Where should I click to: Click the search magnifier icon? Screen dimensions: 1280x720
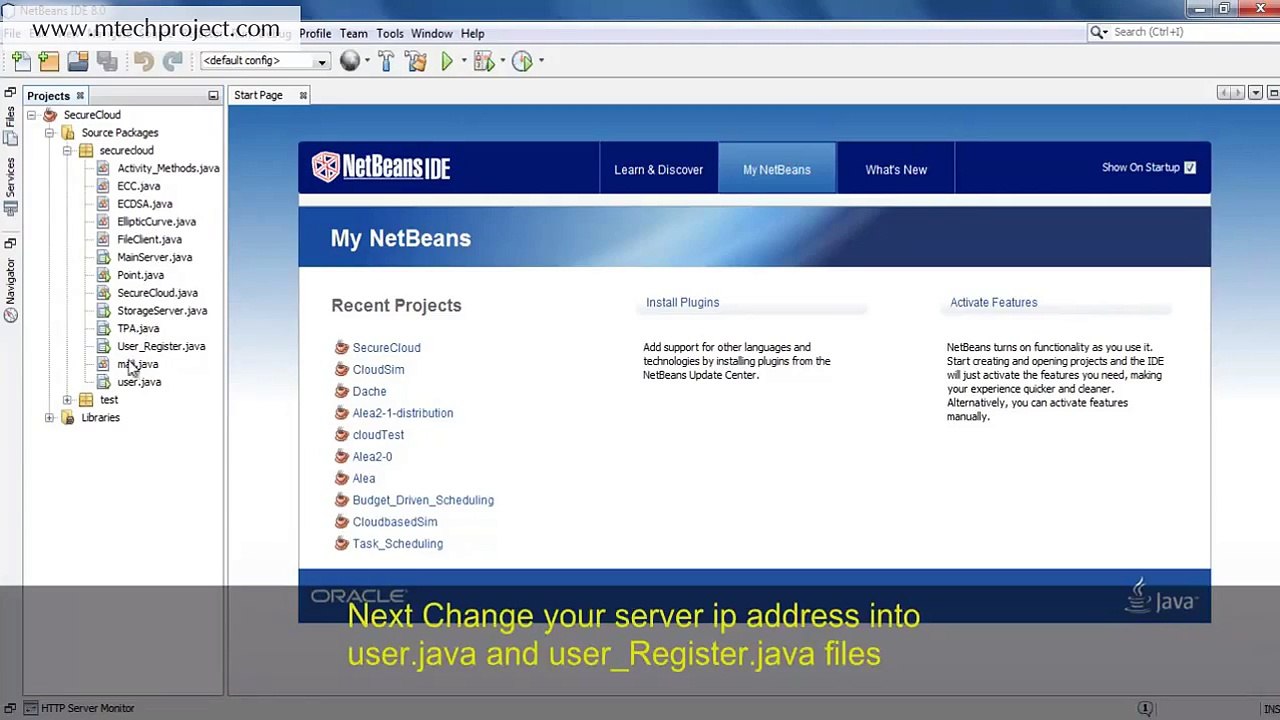[x=1097, y=32]
